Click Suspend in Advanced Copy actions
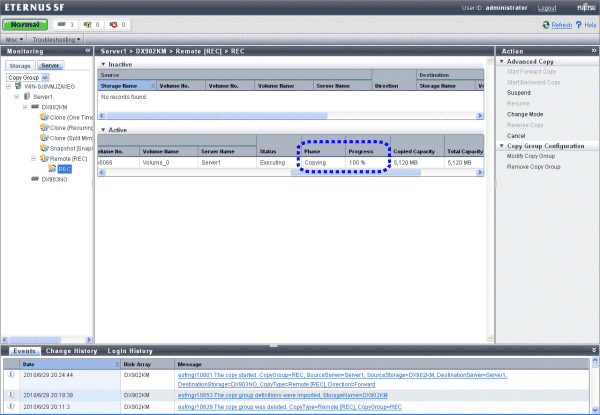Screen dimensions: 600x415 (518, 93)
